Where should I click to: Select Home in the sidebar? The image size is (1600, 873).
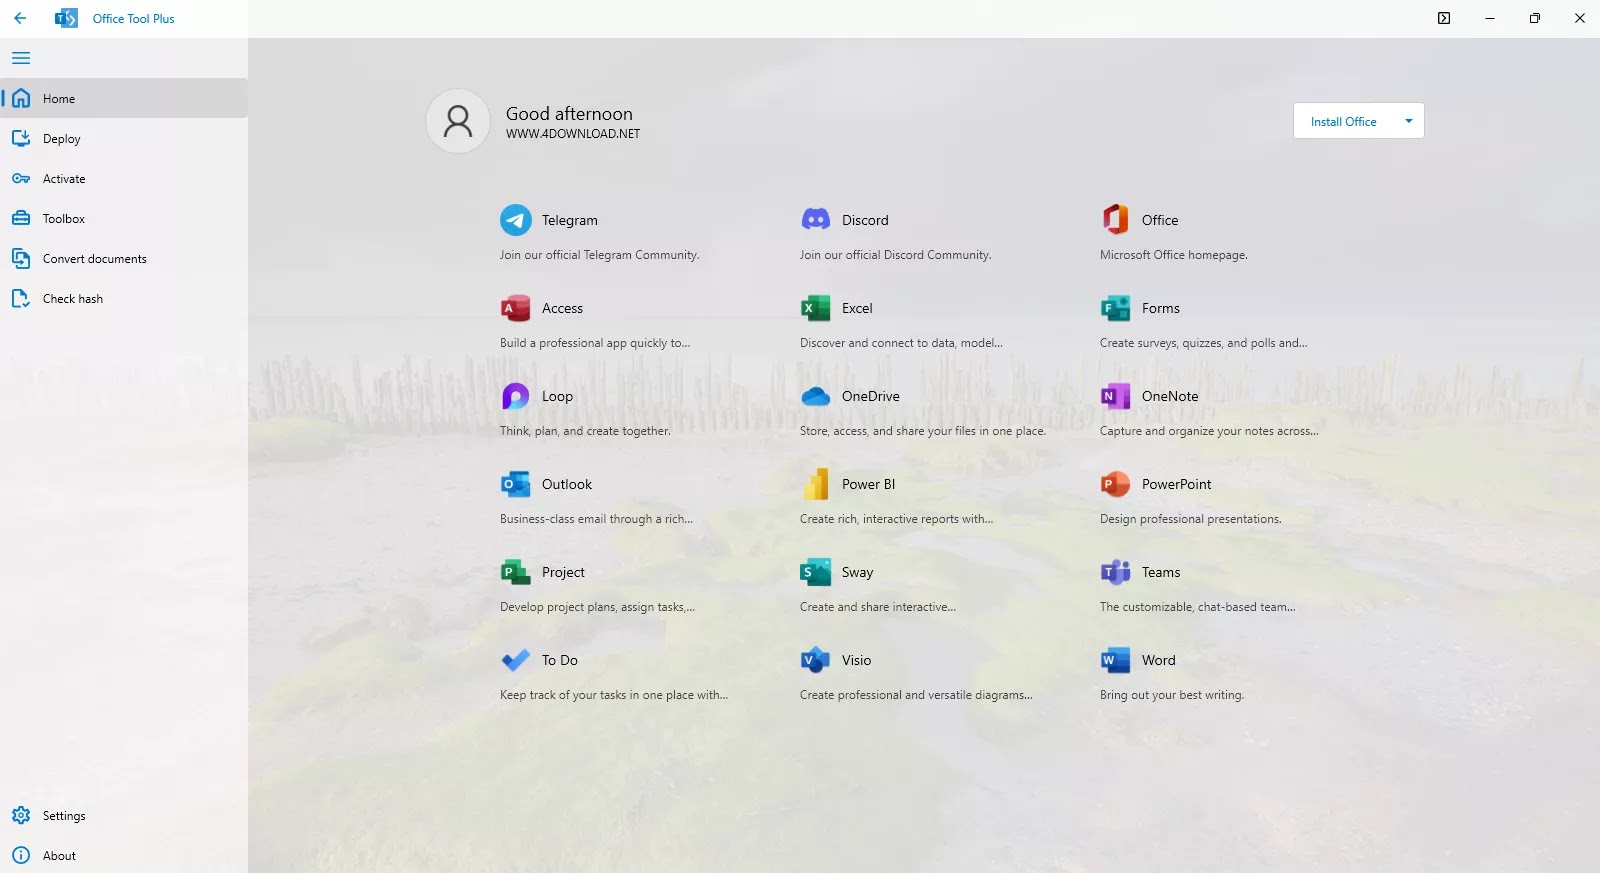124,98
